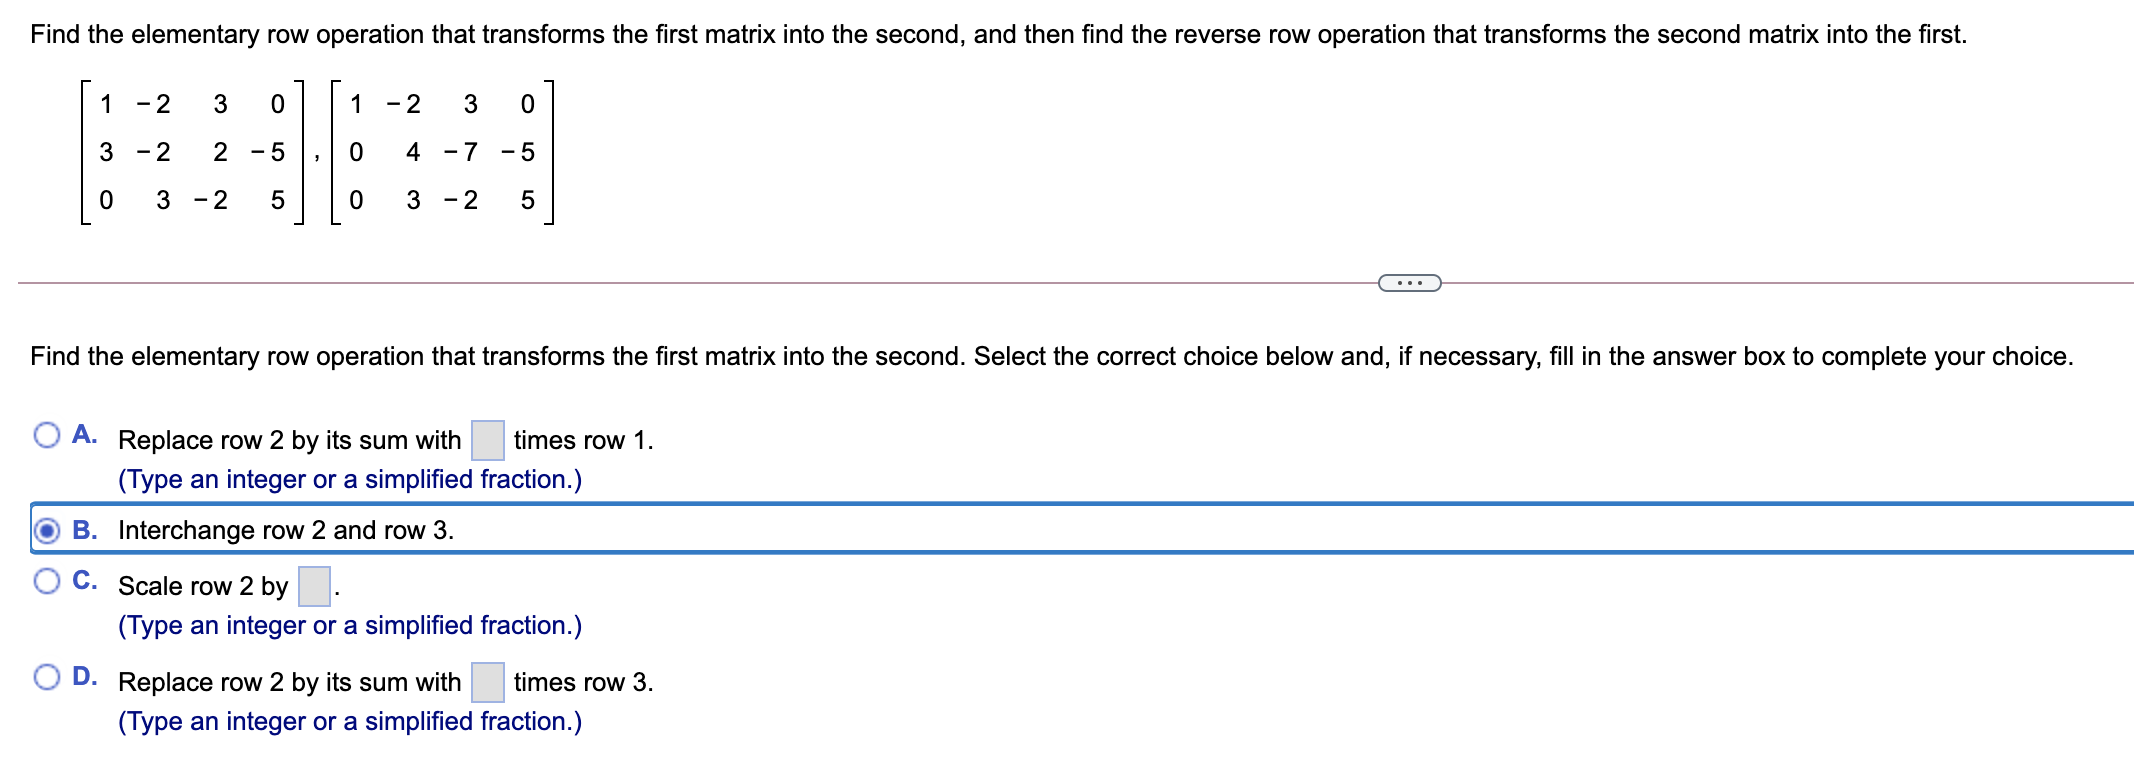Click the highlighted answer choice B row
This screenshot has height=776, width=2134.
tap(700, 531)
